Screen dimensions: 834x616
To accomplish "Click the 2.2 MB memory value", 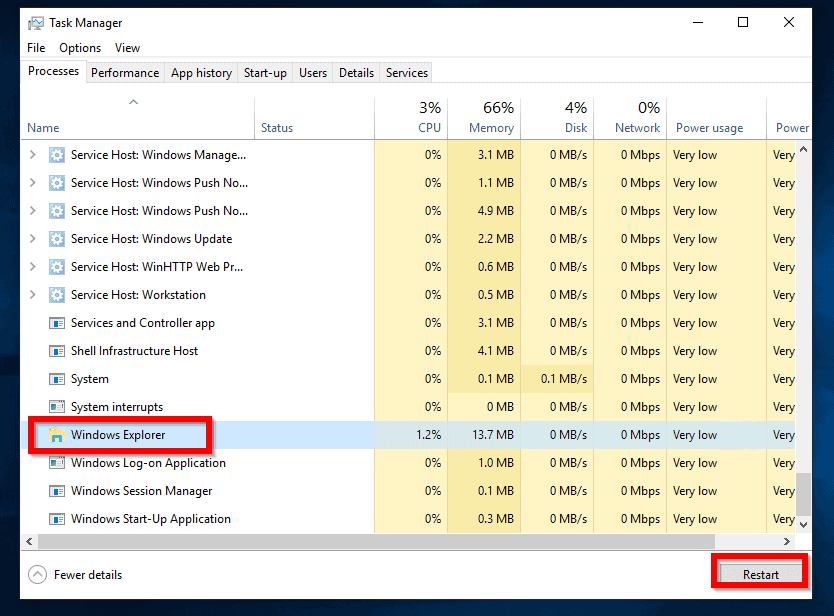I will pyautogui.click(x=496, y=239).
